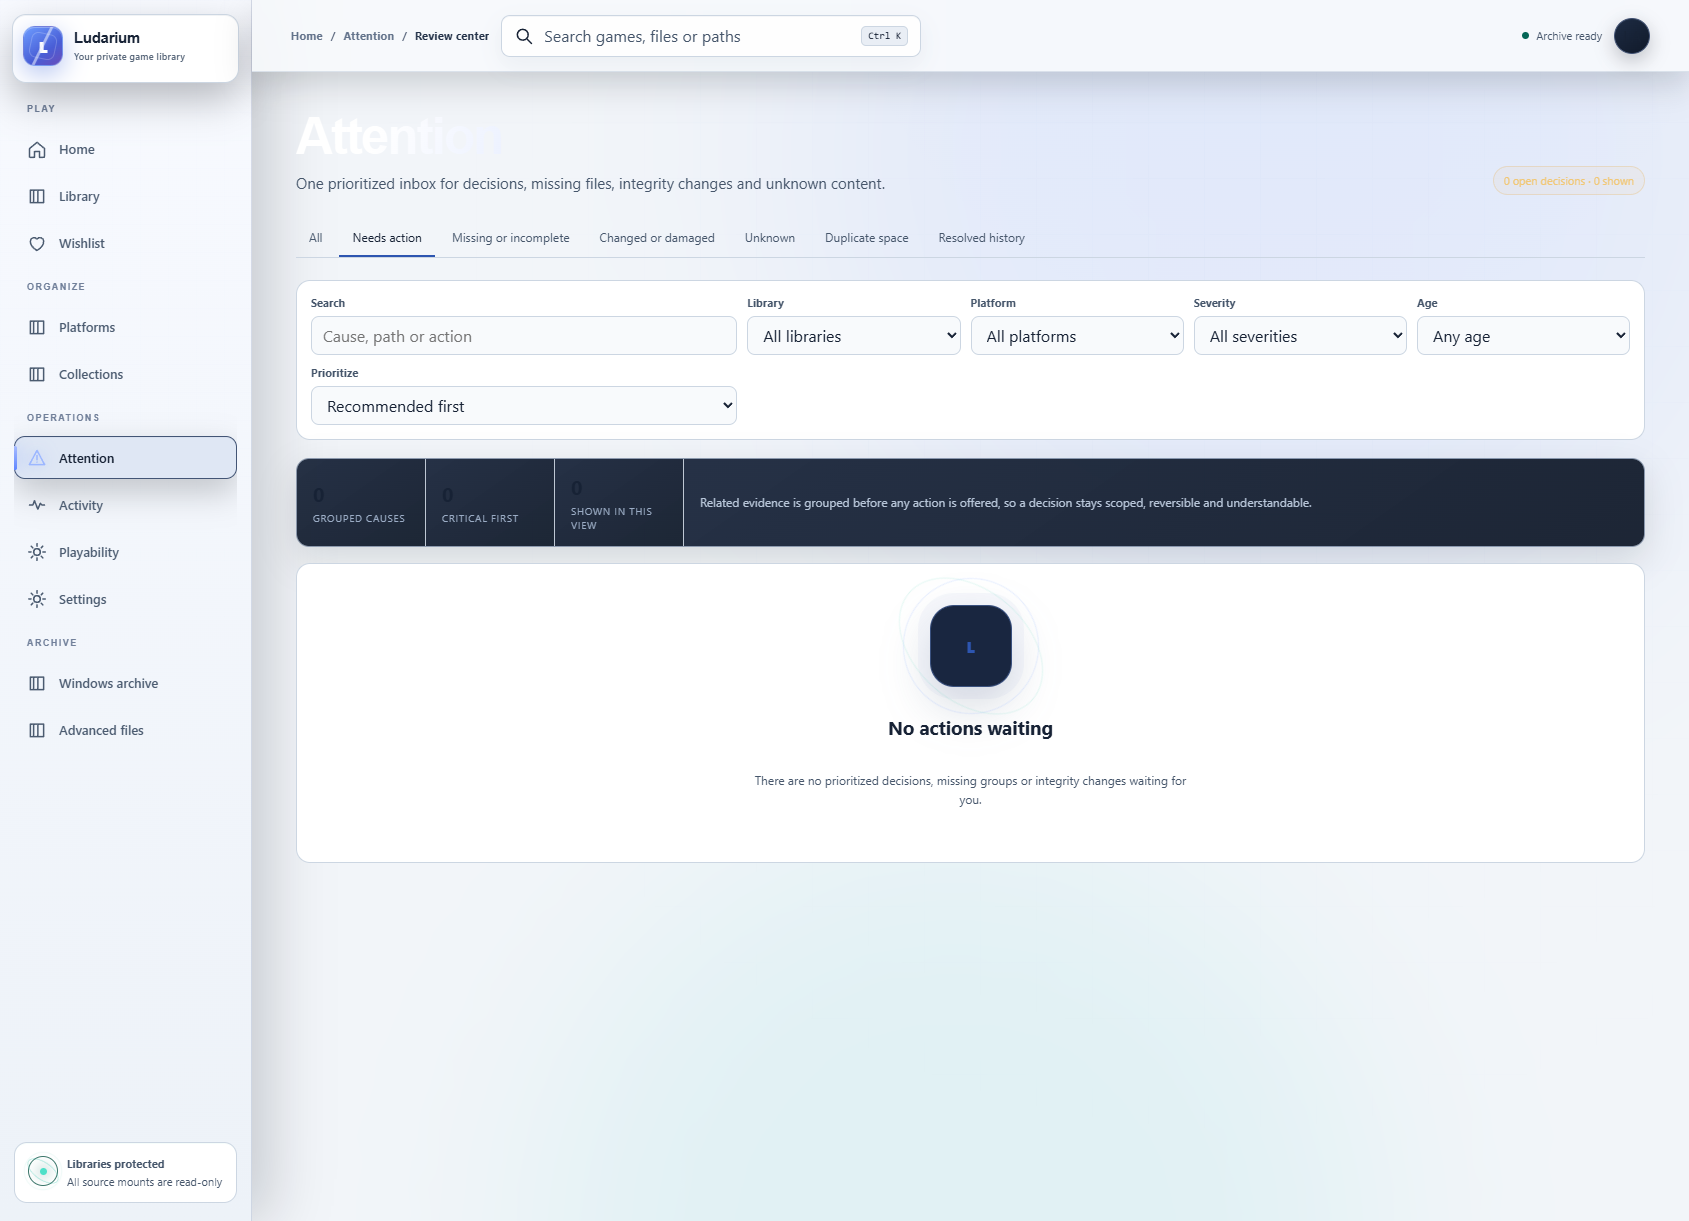This screenshot has width=1689, height=1221.
Task: Click the Grouped causes stat tile
Action: click(x=361, y=503)
